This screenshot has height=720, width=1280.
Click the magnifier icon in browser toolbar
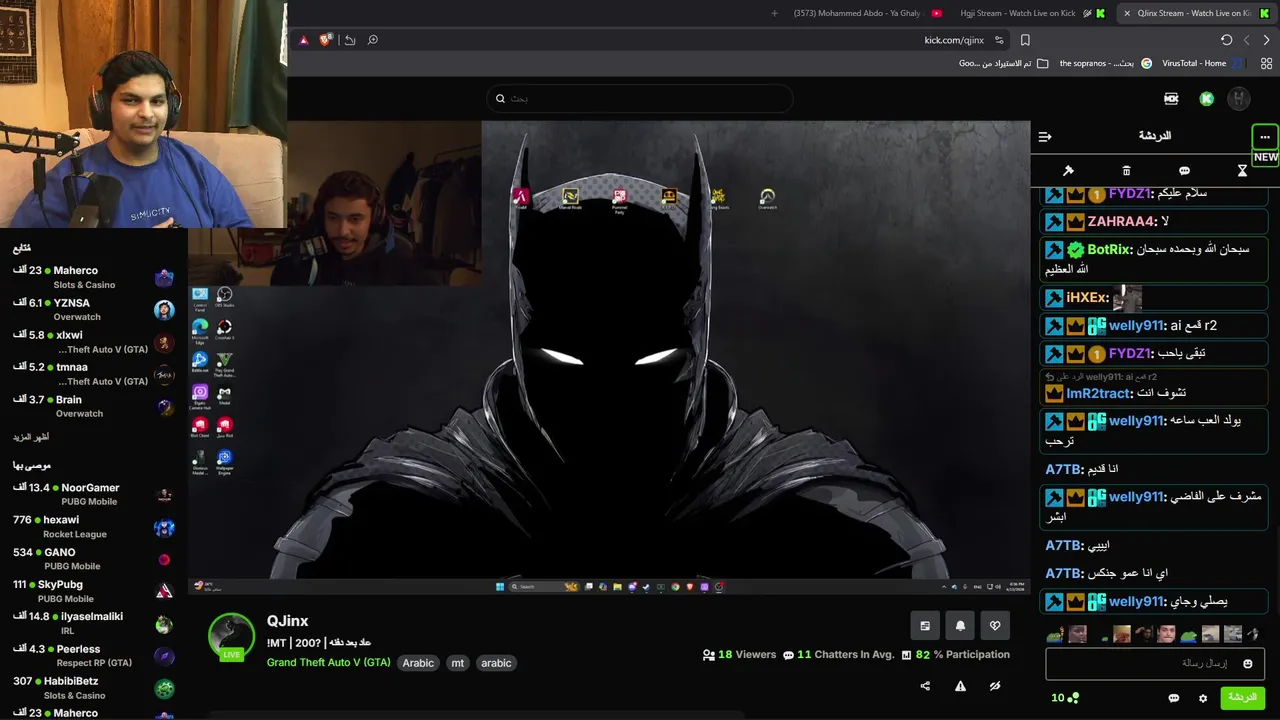point(372,40)
